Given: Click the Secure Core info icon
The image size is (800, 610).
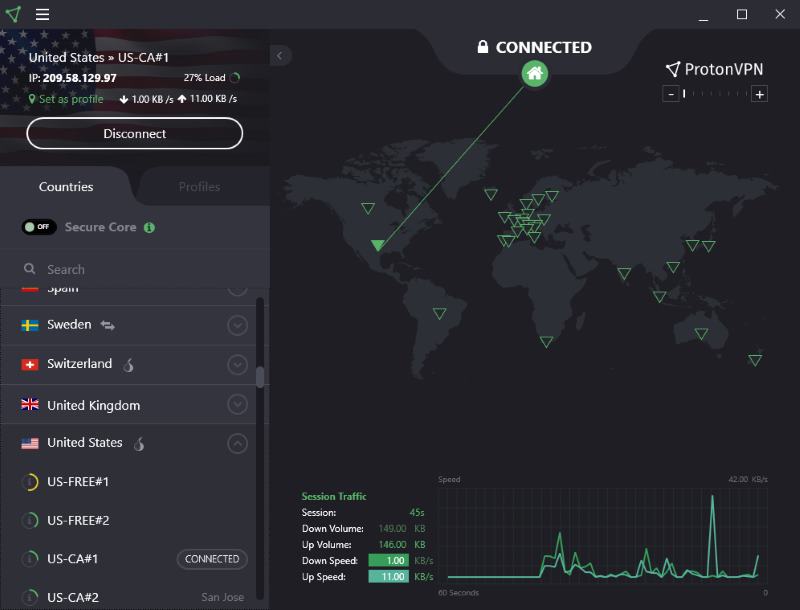Looking at the screenshot, I should click(x=149, y=227).
